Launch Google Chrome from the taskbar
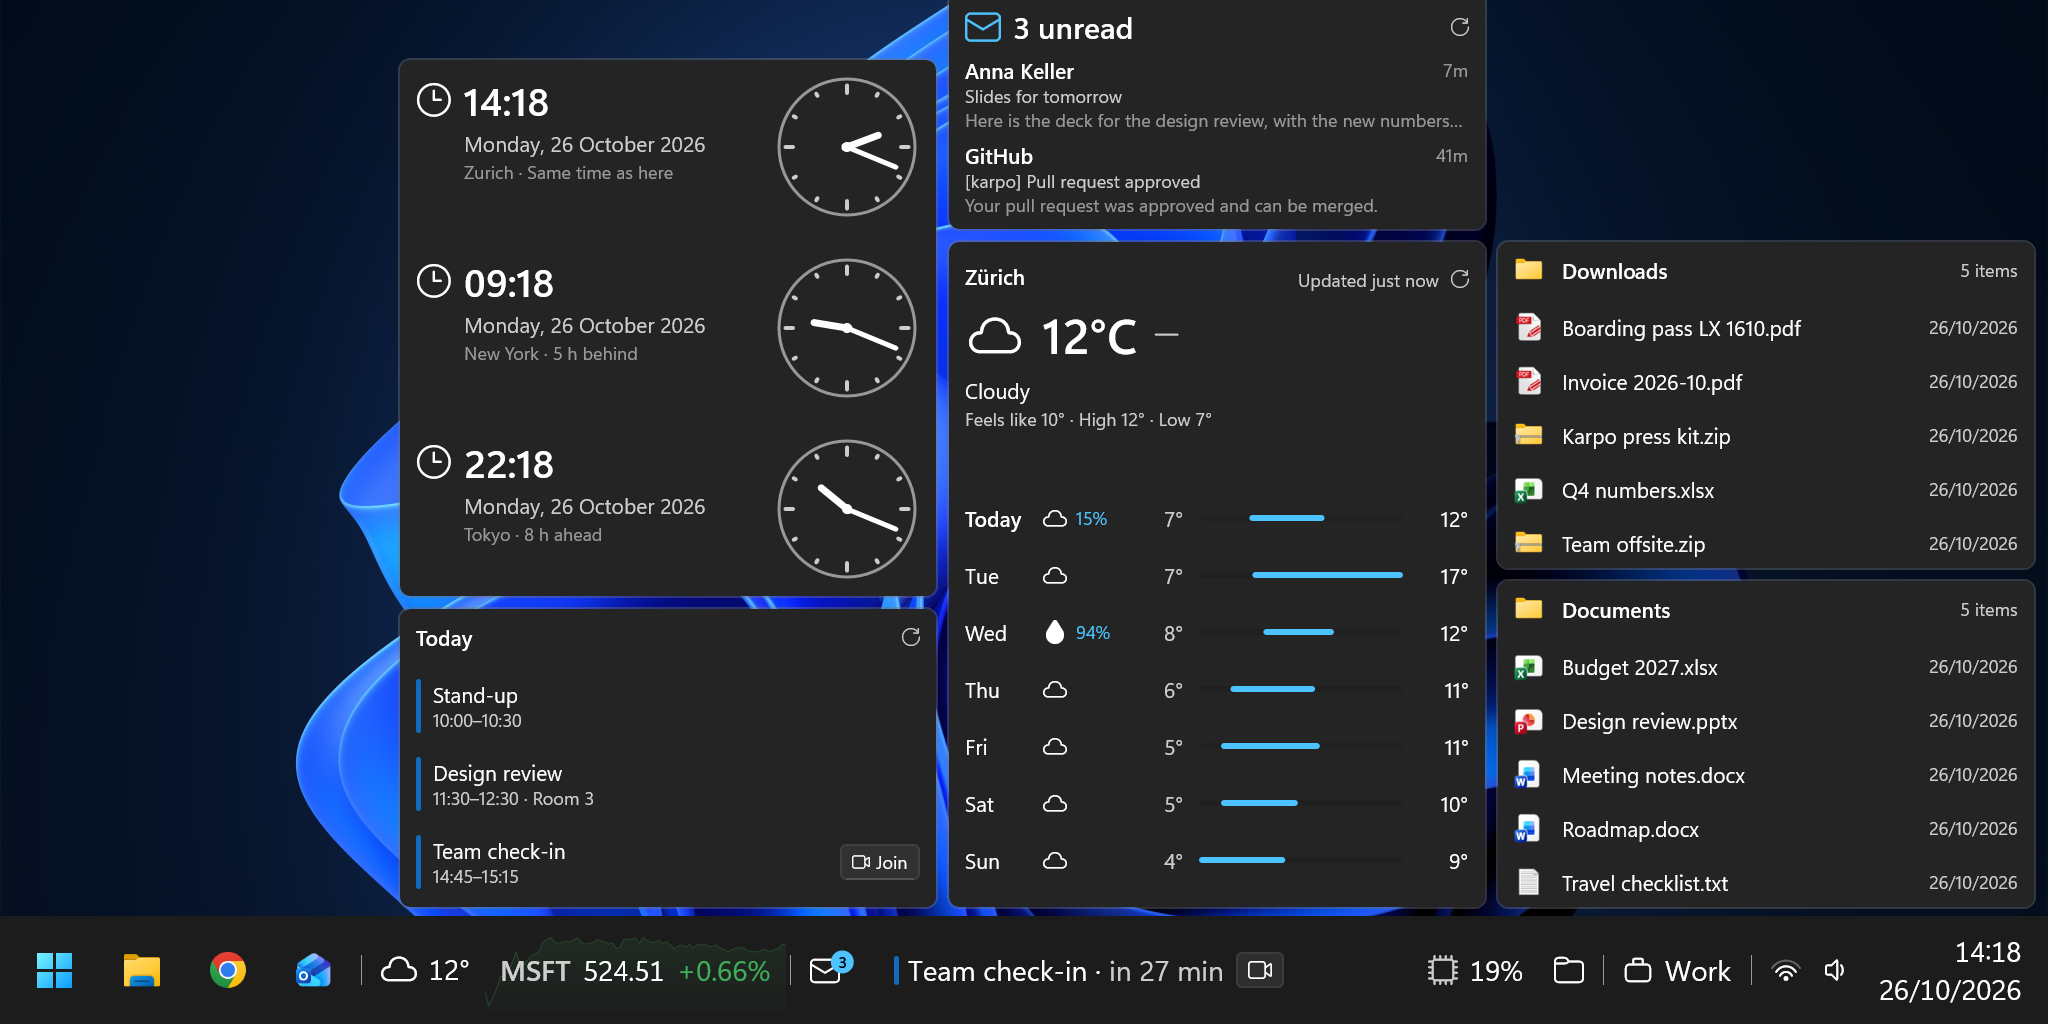 coord(228,970)
